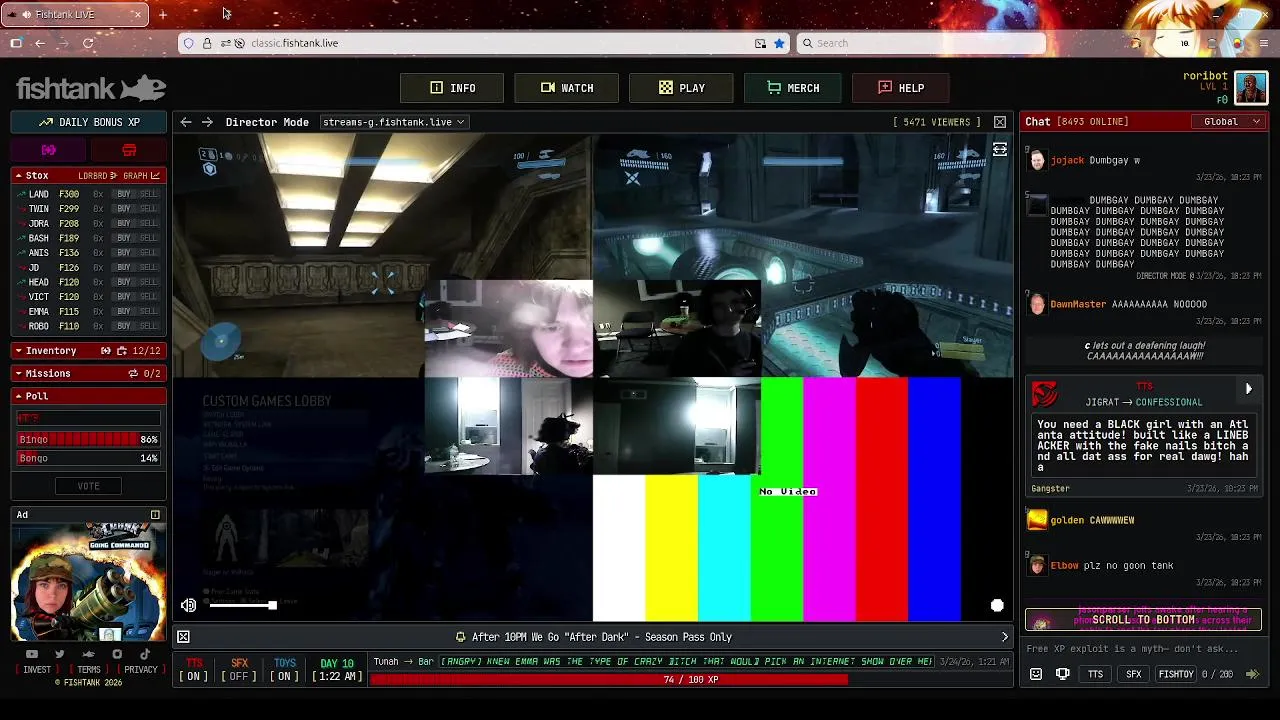
Task: Open the HELP page
Action: [901, 88]
